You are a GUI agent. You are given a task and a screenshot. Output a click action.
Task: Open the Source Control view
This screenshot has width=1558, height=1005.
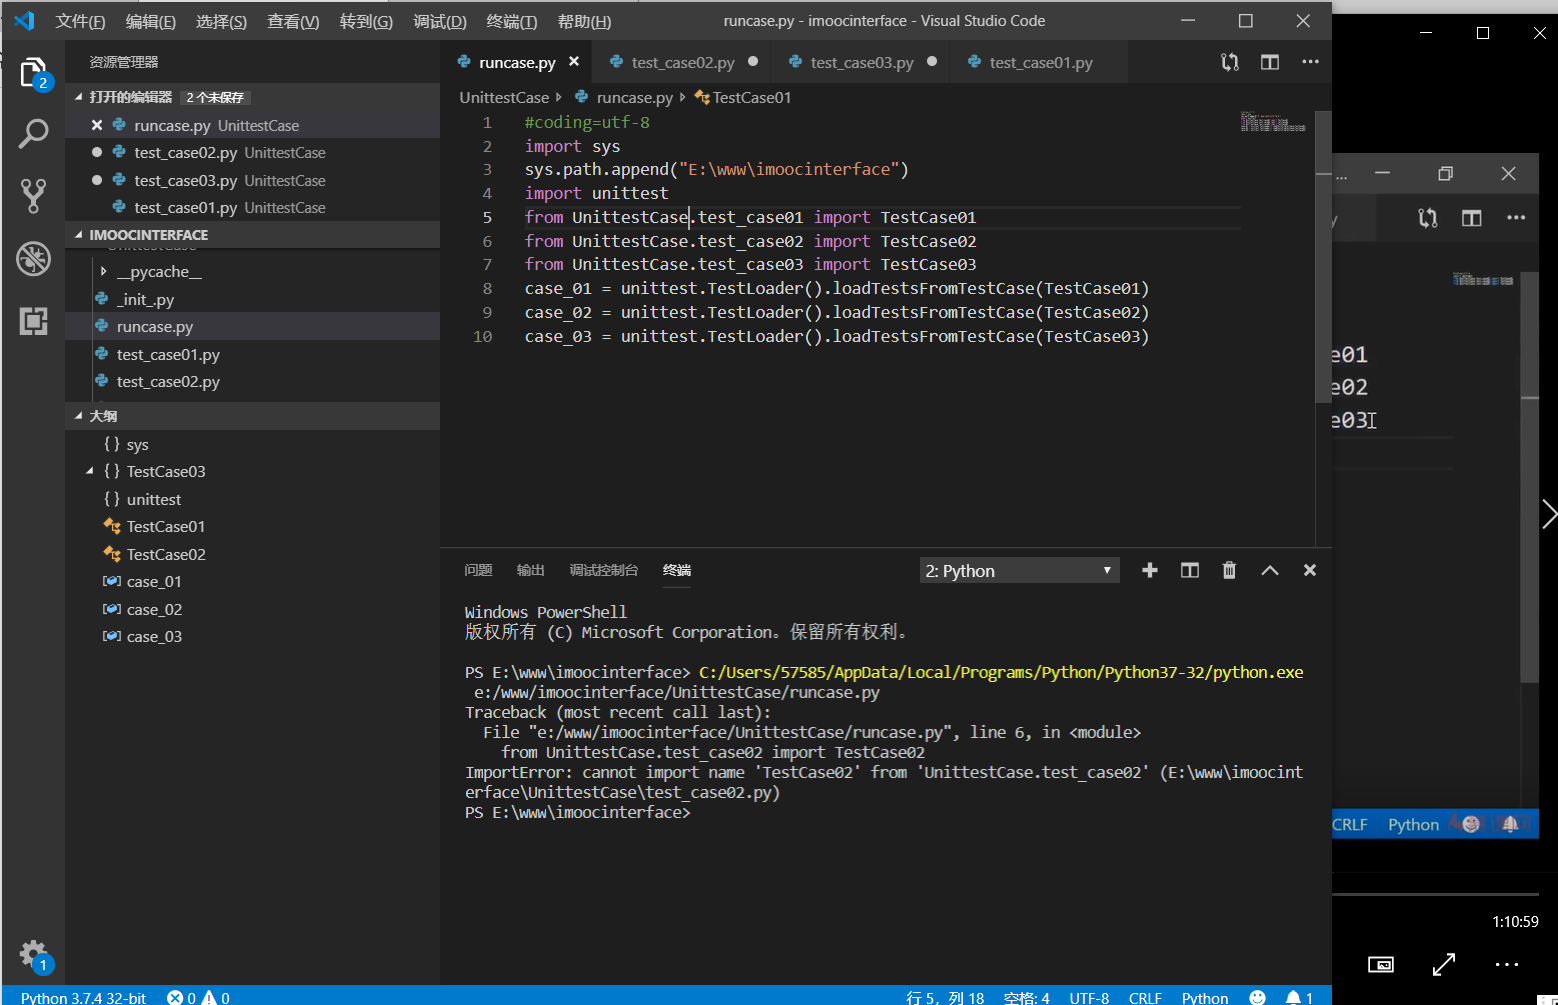click(33, 196)
